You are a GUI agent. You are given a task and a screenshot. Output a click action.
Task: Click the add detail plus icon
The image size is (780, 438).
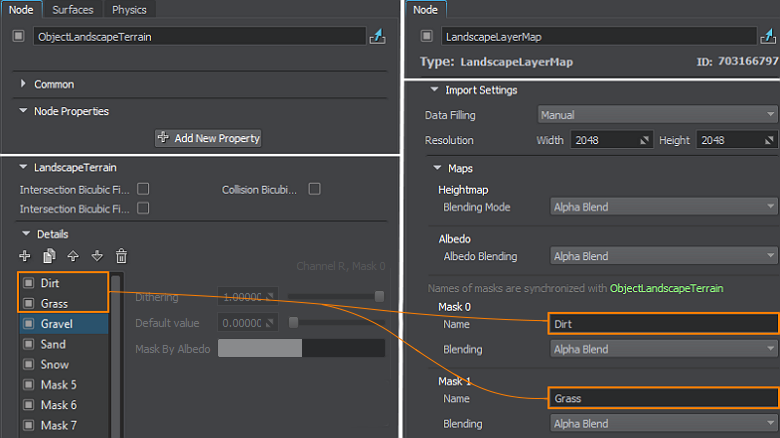(x=24, y=256)
